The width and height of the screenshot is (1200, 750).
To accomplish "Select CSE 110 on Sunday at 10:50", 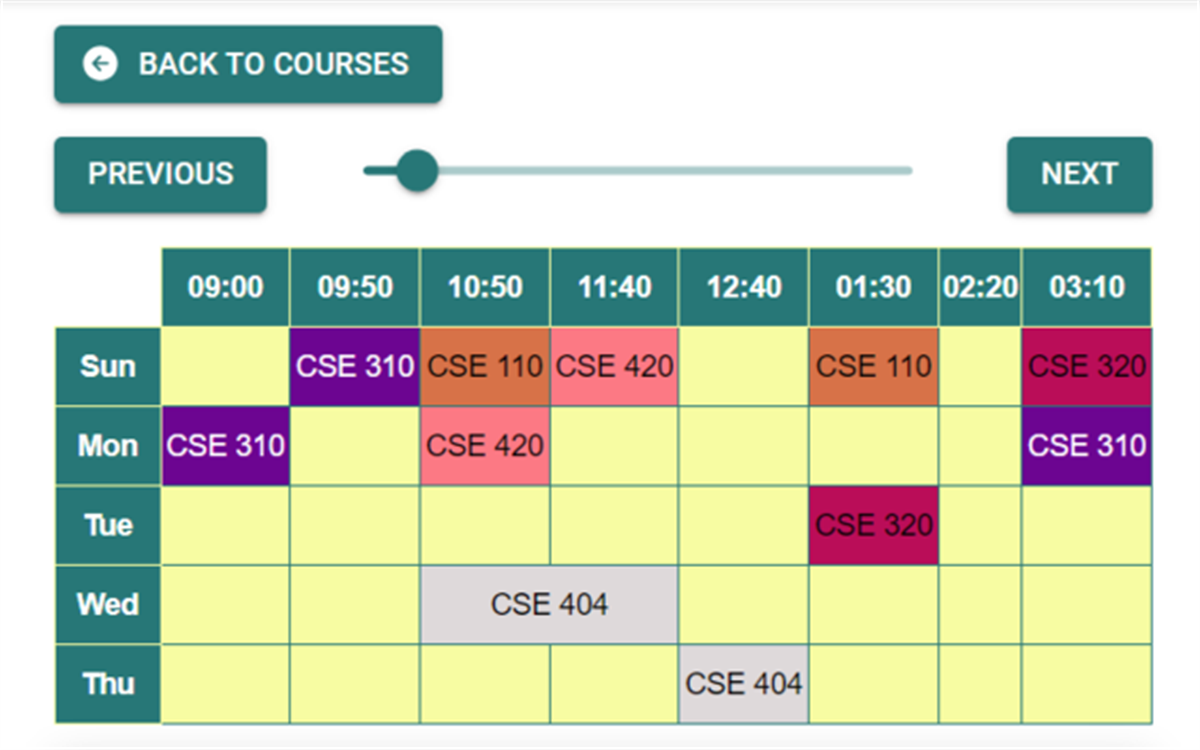I will [x=485, y=367].
